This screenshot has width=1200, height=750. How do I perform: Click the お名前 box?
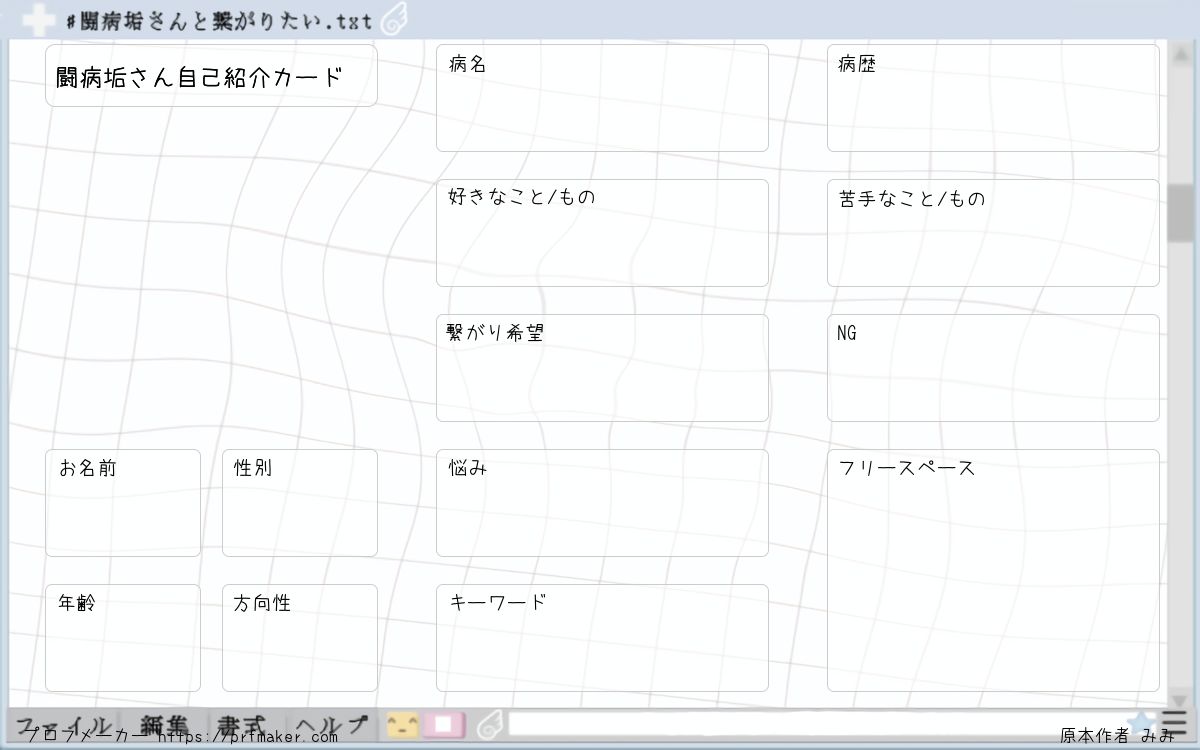point(123,503)
